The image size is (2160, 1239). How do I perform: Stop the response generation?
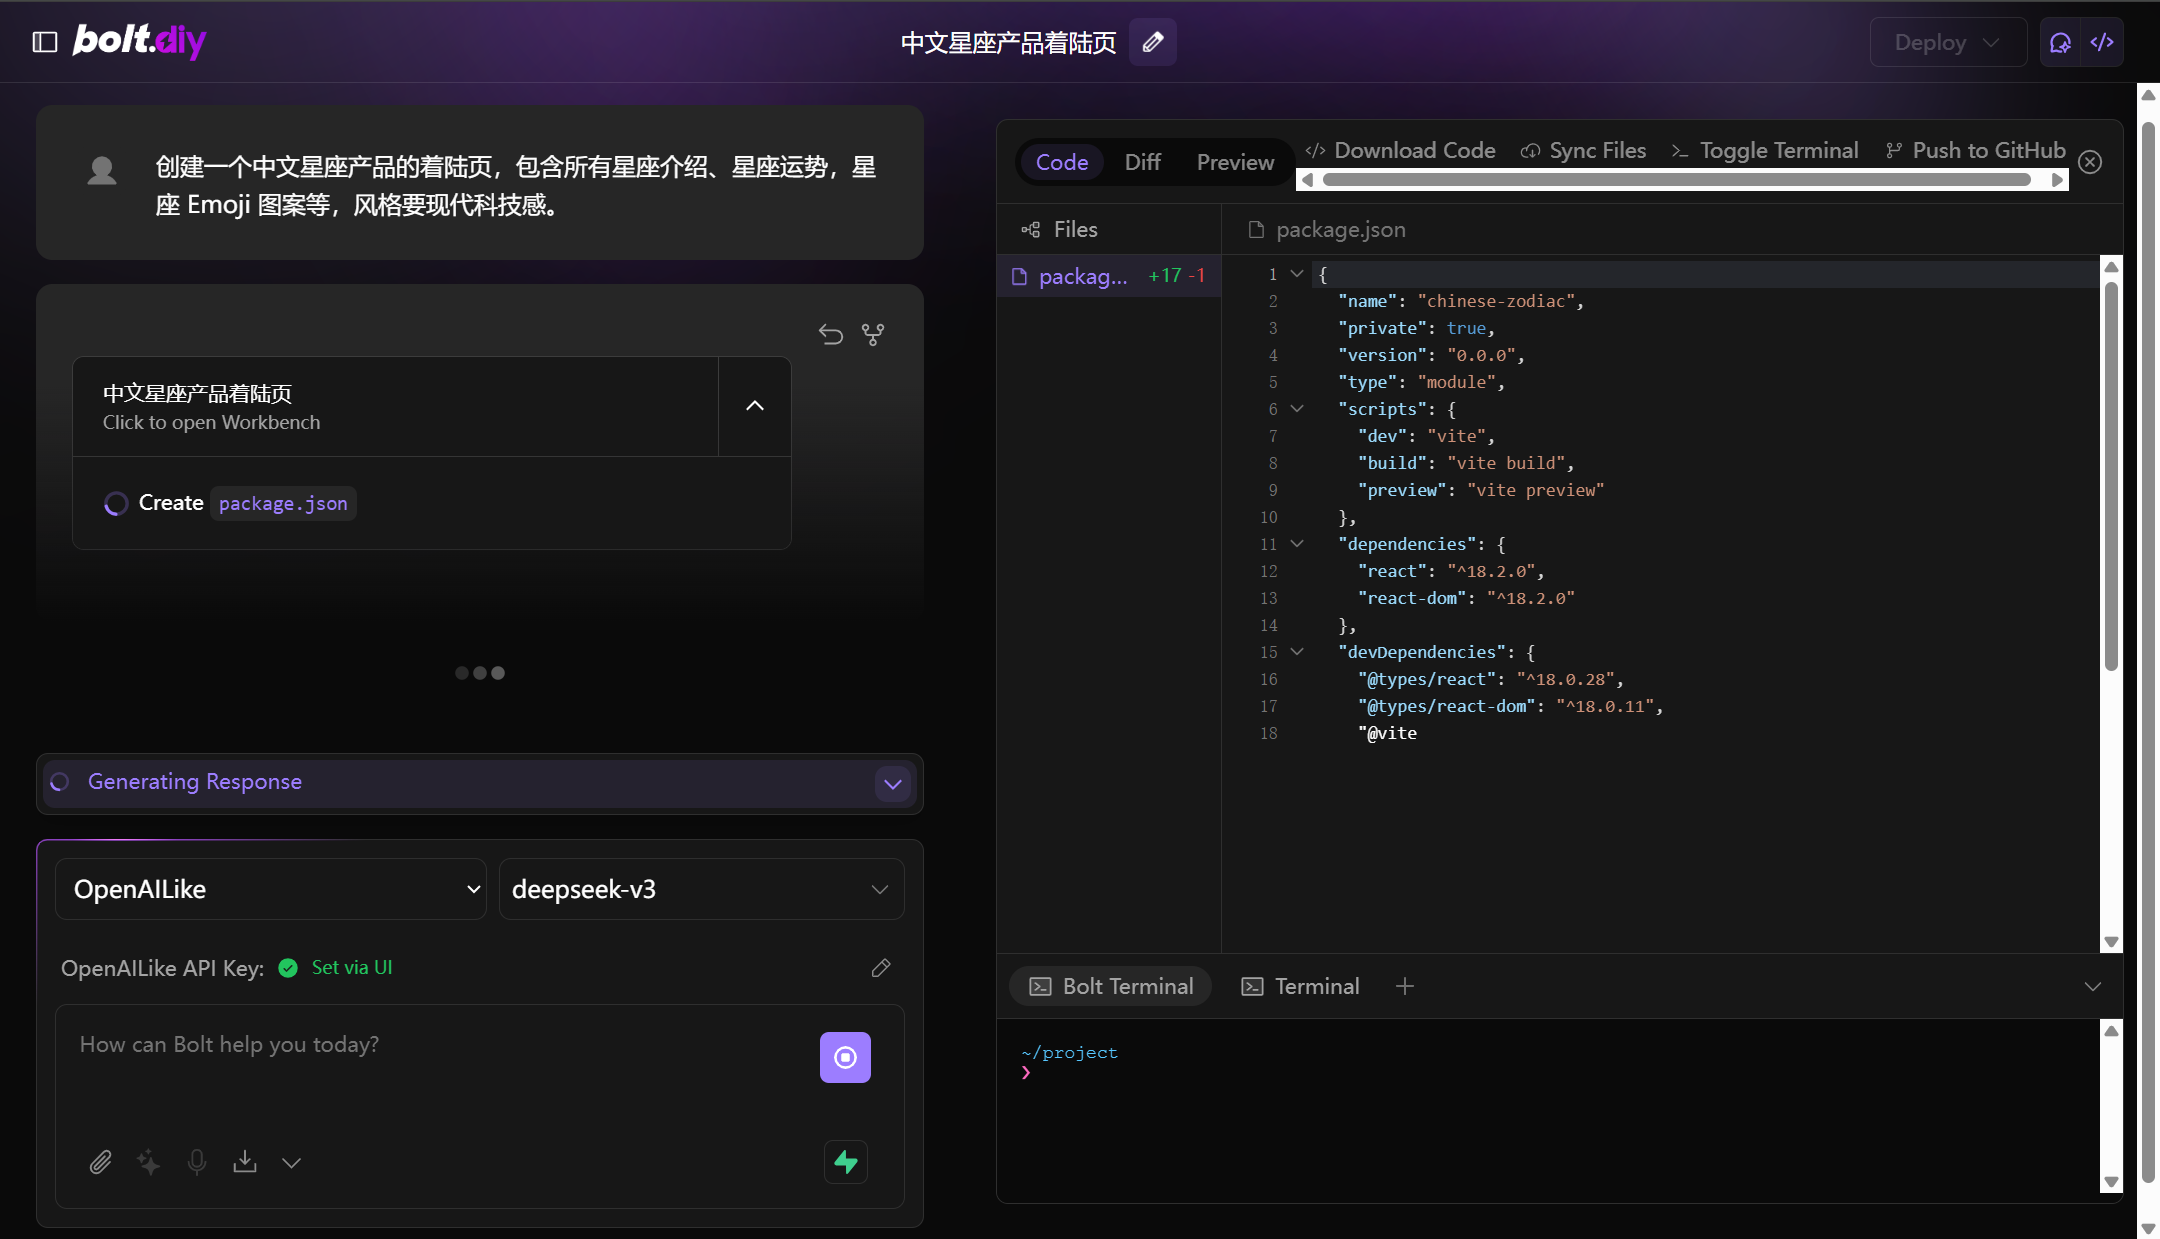click(x=845, y=1057)
